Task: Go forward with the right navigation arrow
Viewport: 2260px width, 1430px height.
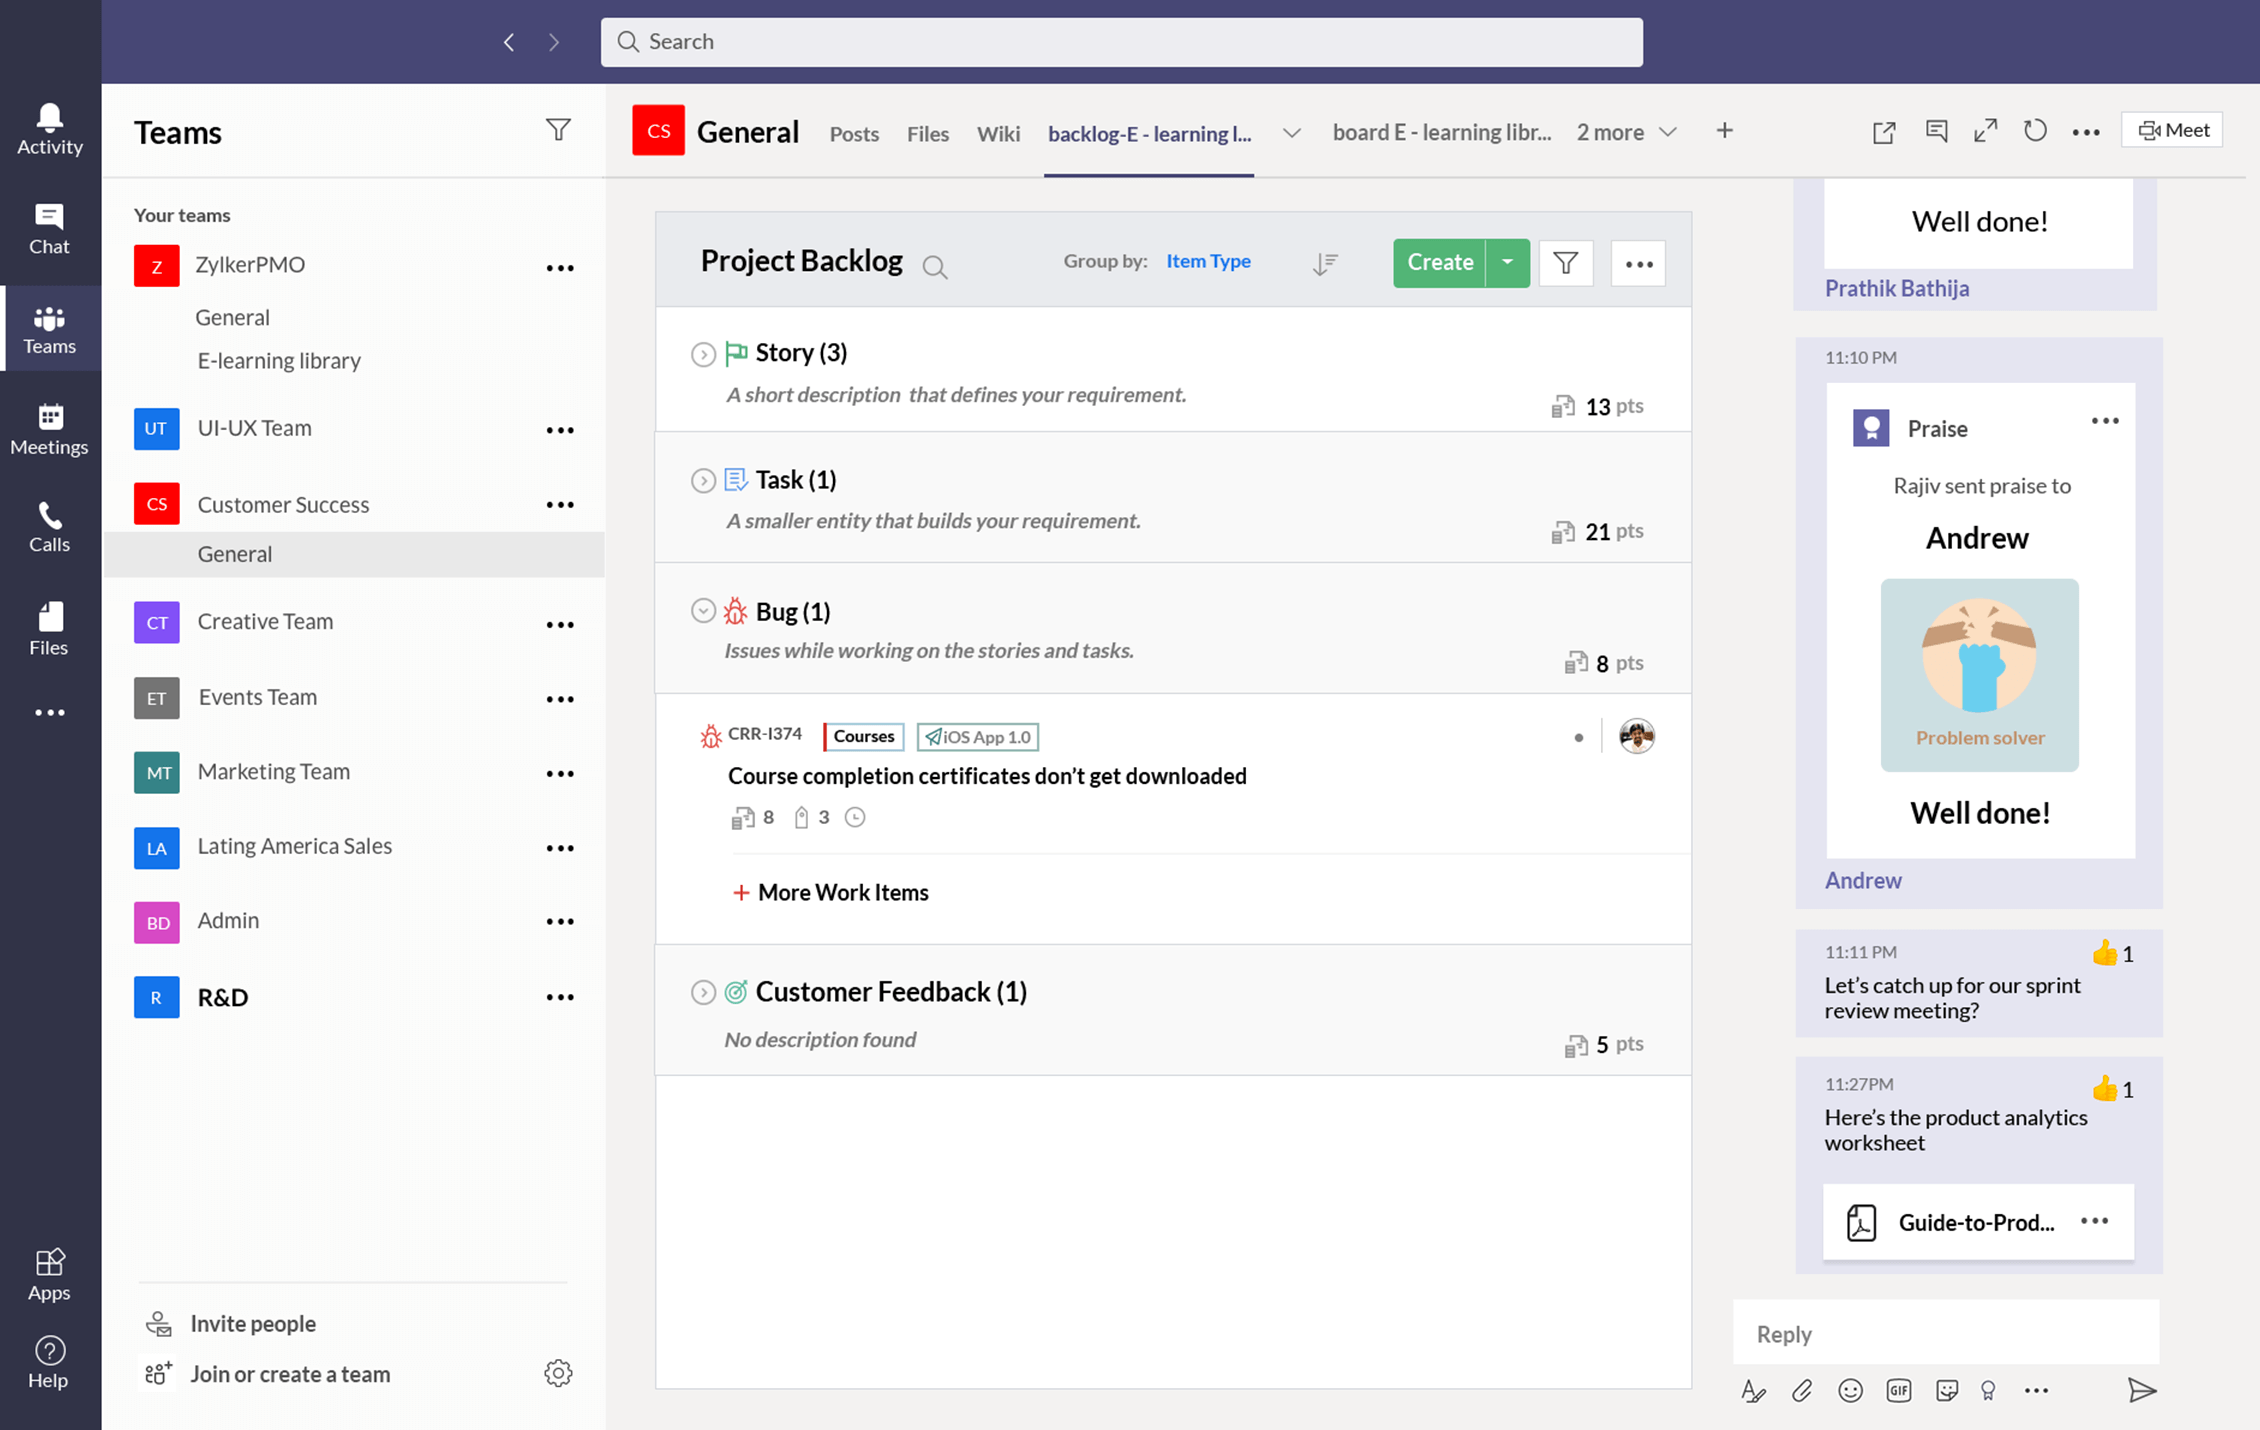Action: point(554,42)
